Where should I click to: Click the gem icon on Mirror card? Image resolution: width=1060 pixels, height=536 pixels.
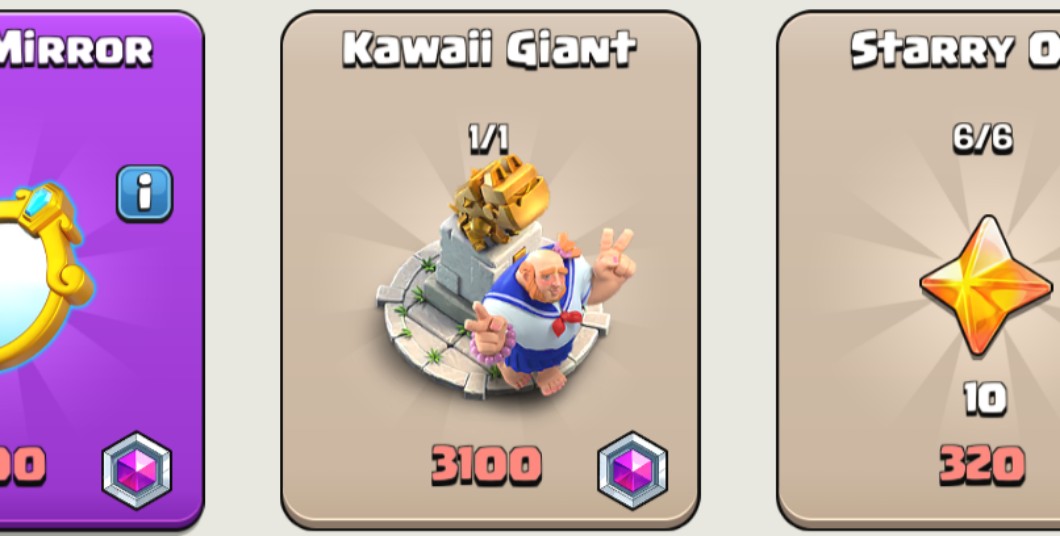tap(137, 470)
